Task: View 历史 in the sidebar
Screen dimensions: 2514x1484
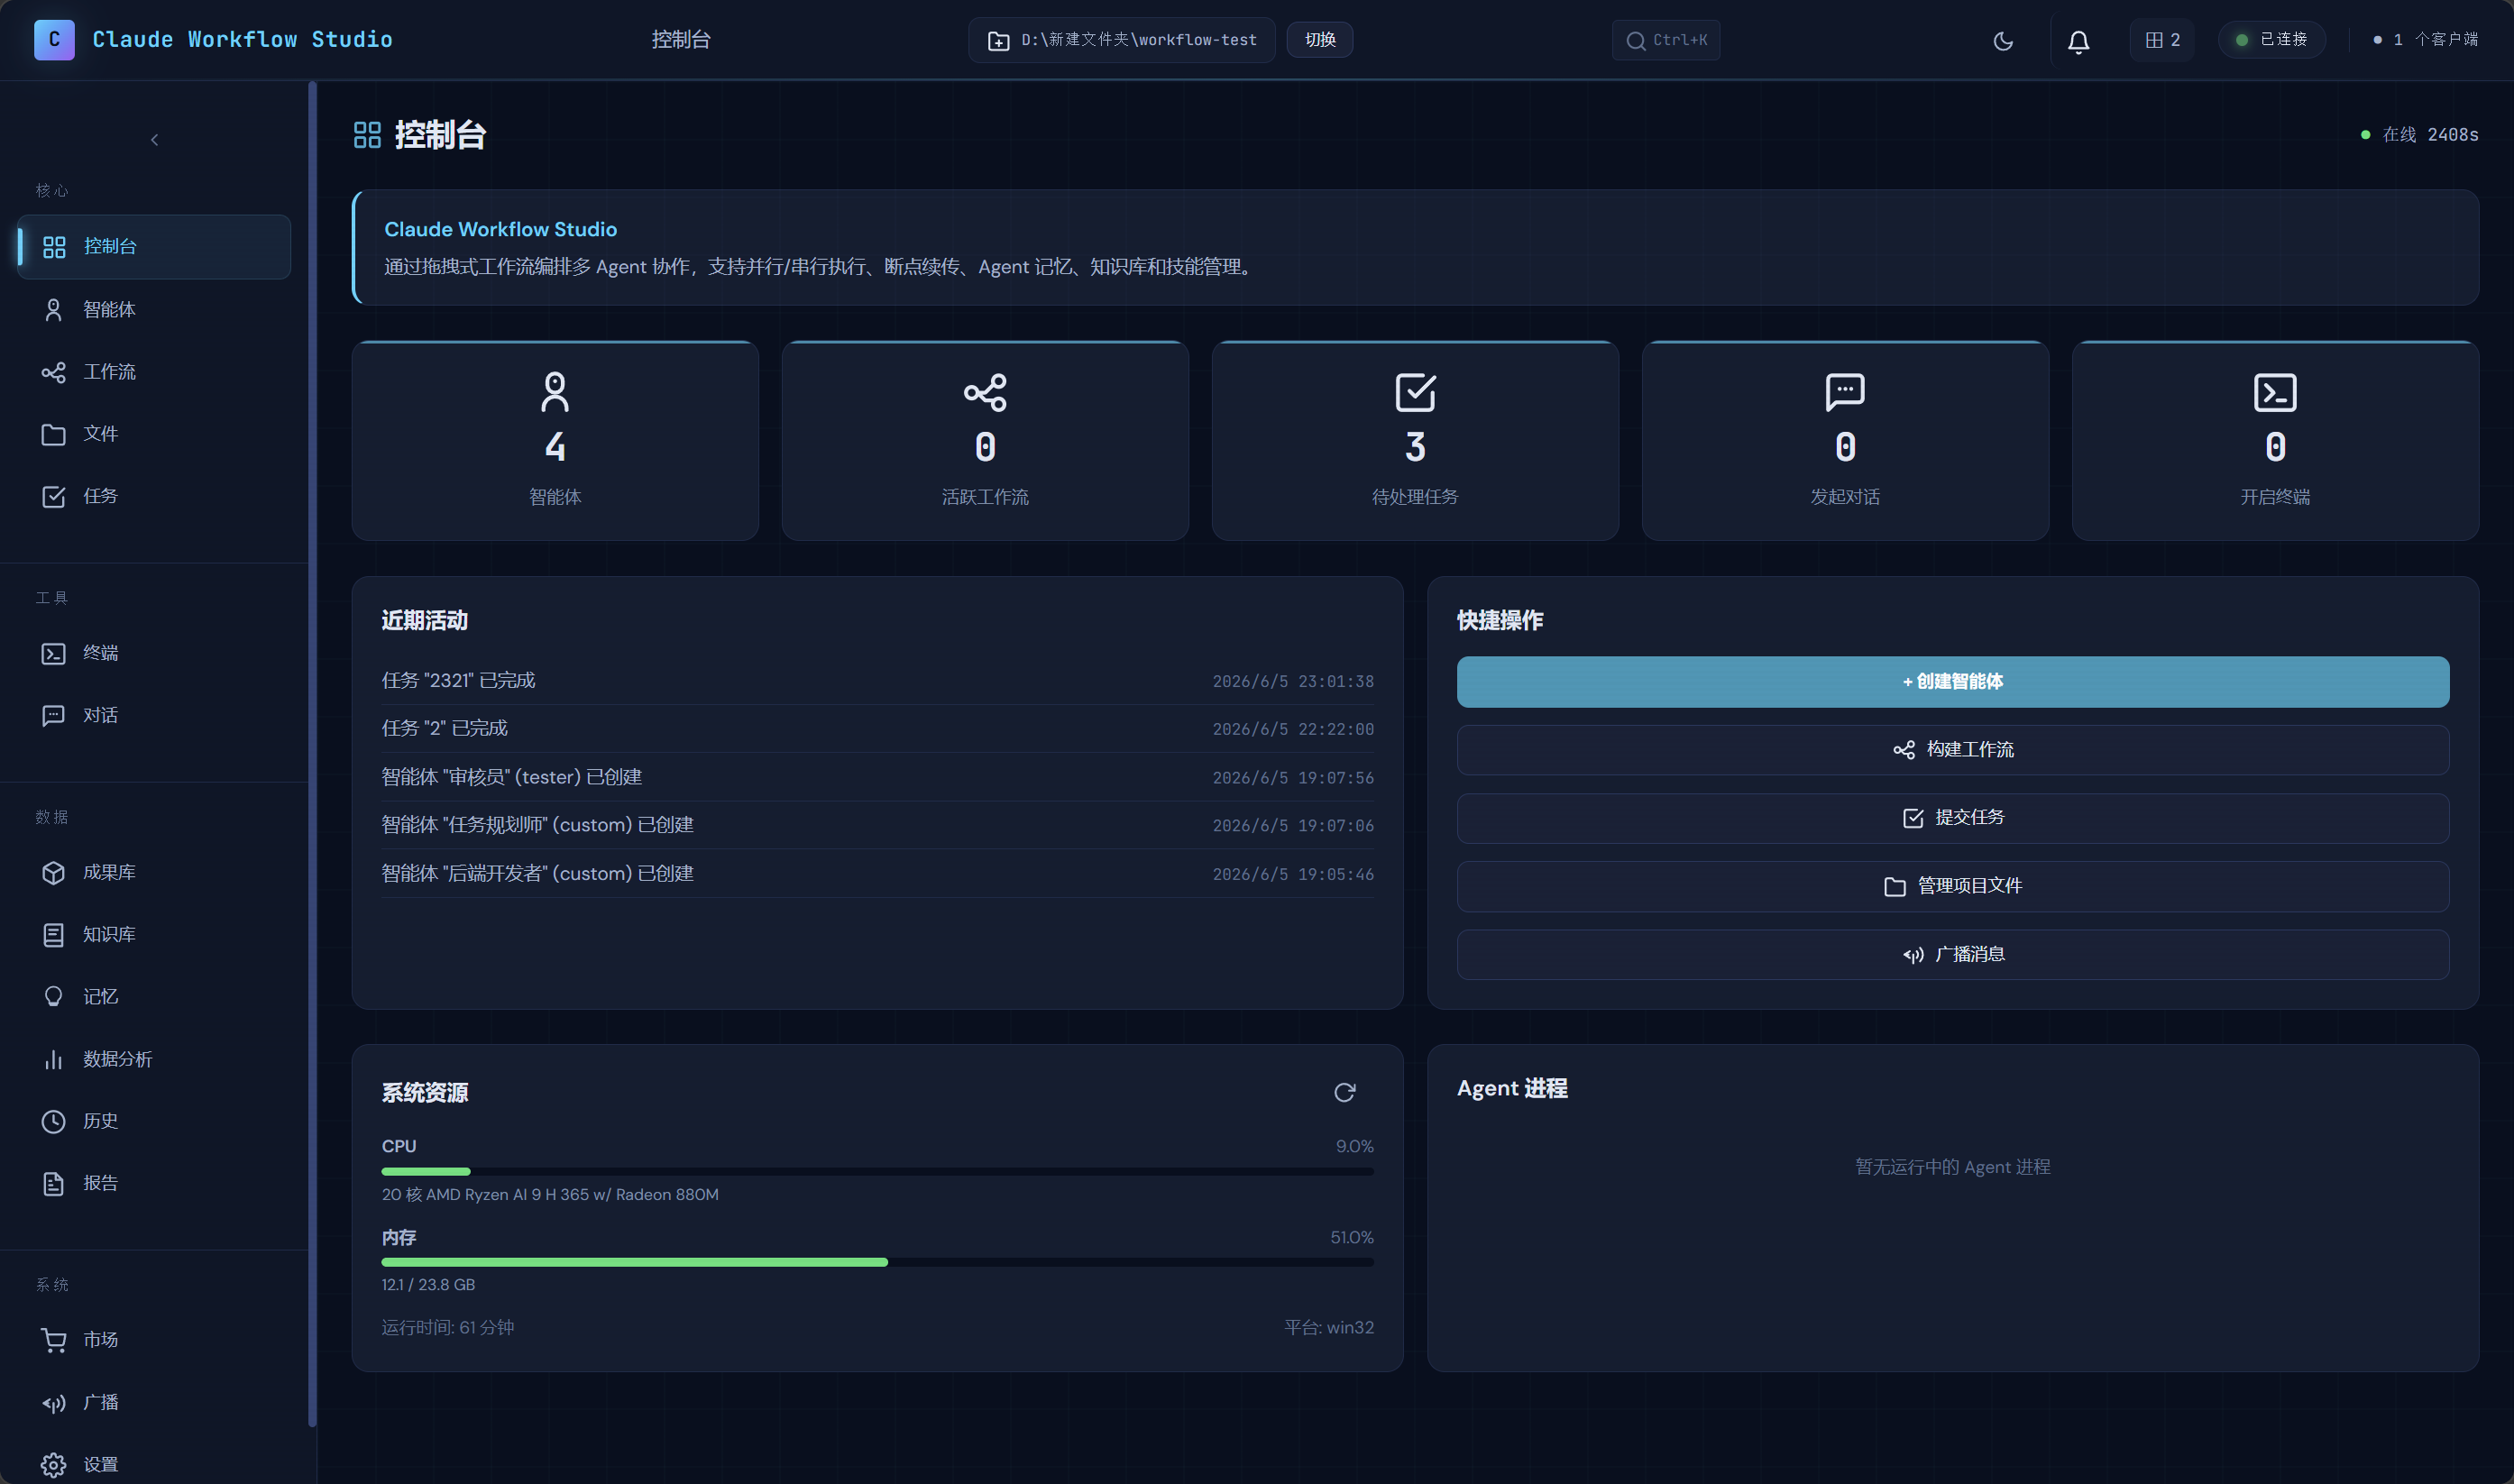Action: click(154, 1121)
